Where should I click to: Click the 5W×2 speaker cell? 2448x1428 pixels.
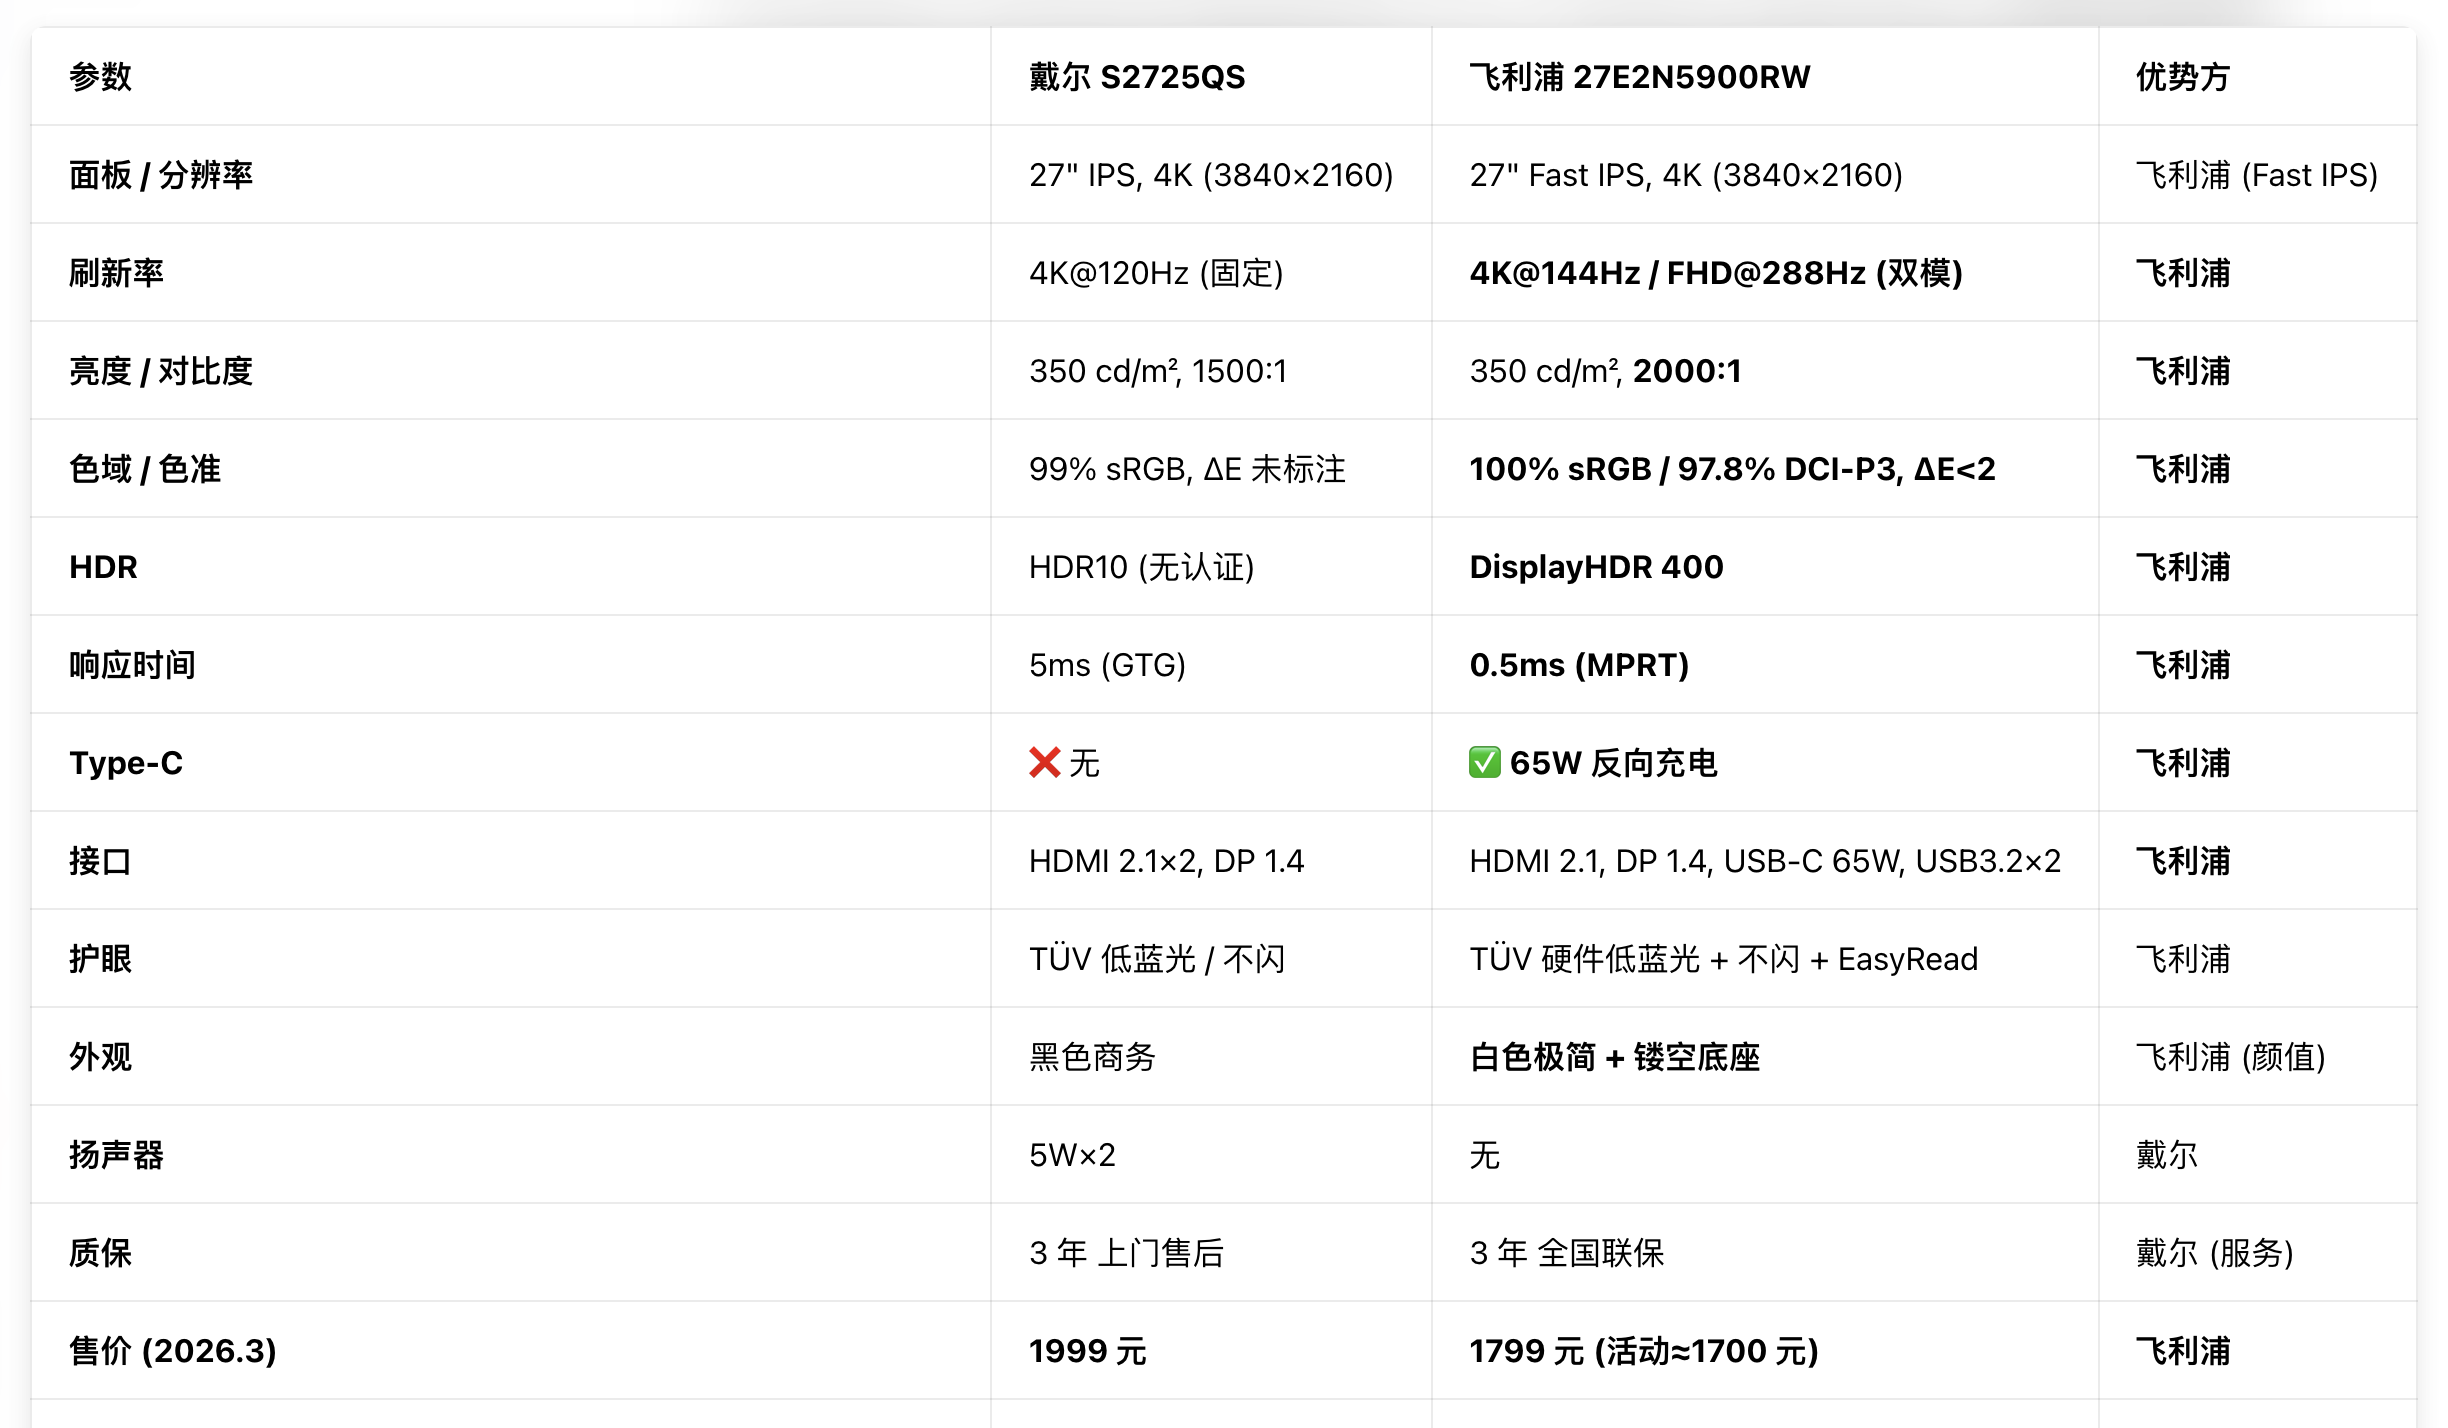(1072, 1155)
